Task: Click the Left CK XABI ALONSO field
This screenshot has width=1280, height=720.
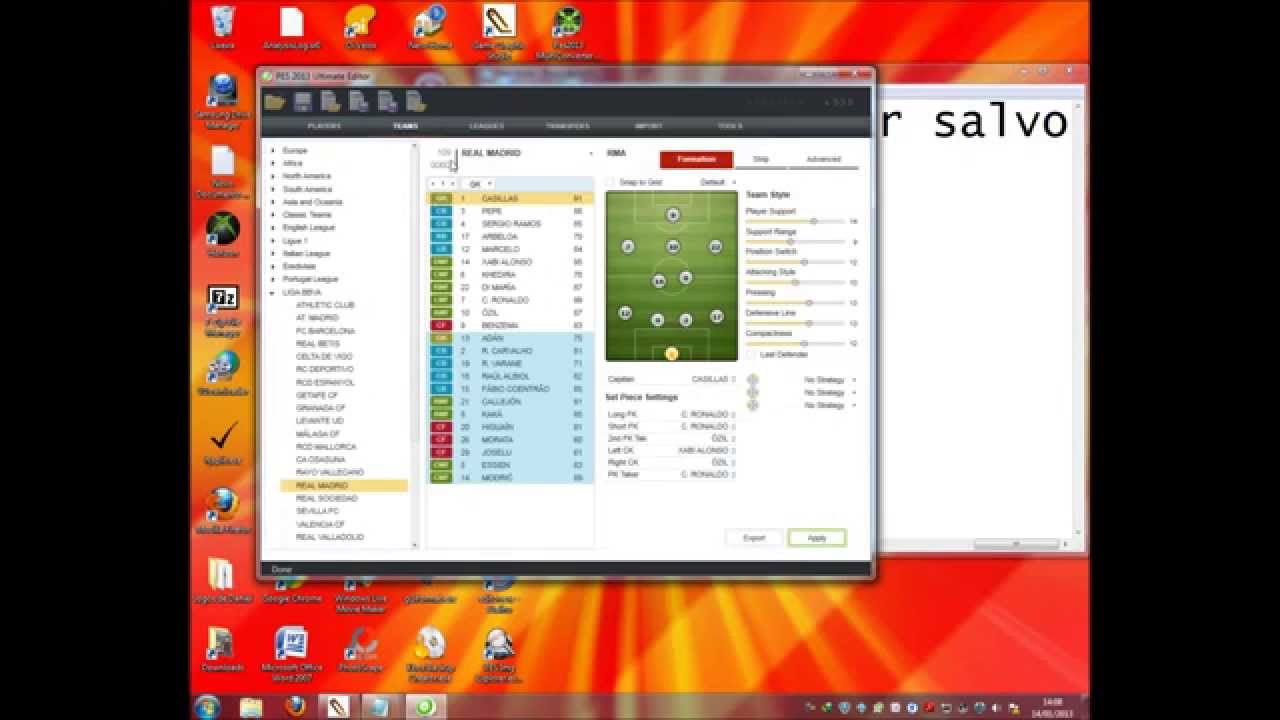Action: point(670,450)
